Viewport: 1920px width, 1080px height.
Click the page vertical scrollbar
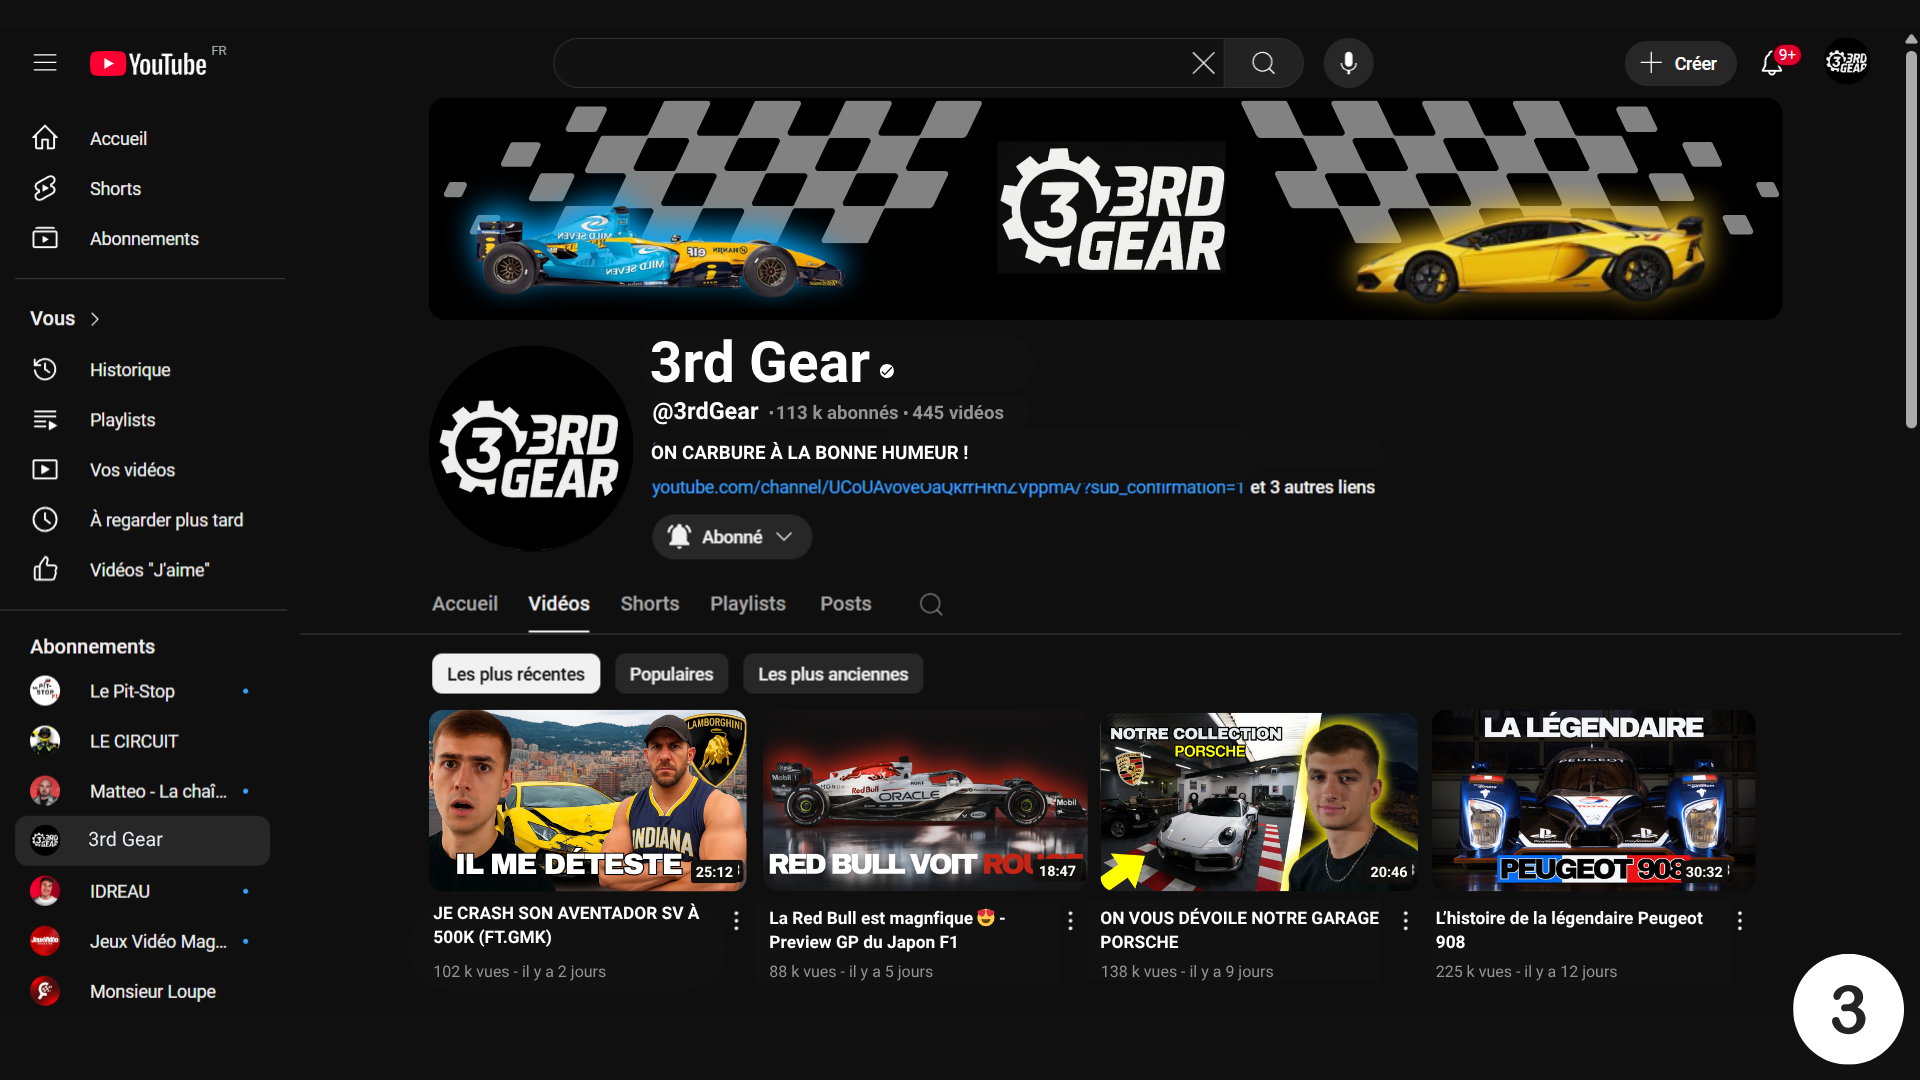click(1911, 240)
